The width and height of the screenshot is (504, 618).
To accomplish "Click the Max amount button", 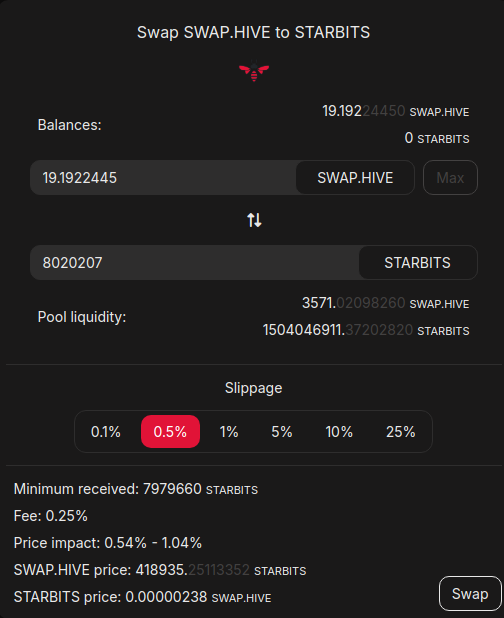I will pos(450,178).
